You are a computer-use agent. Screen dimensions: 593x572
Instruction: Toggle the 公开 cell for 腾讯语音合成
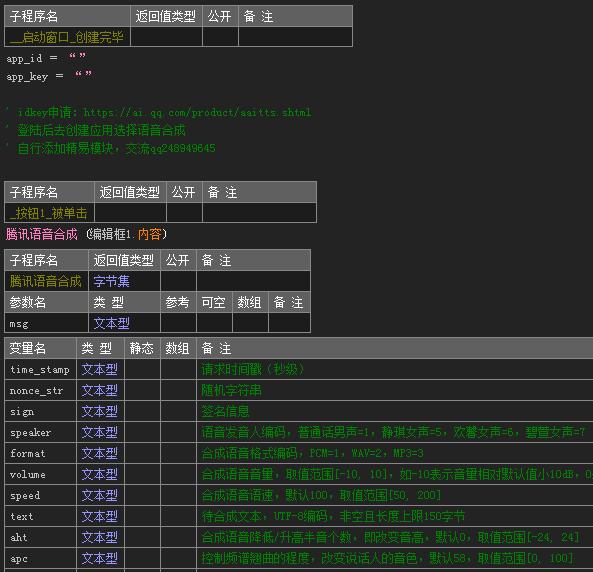(178, 281)
